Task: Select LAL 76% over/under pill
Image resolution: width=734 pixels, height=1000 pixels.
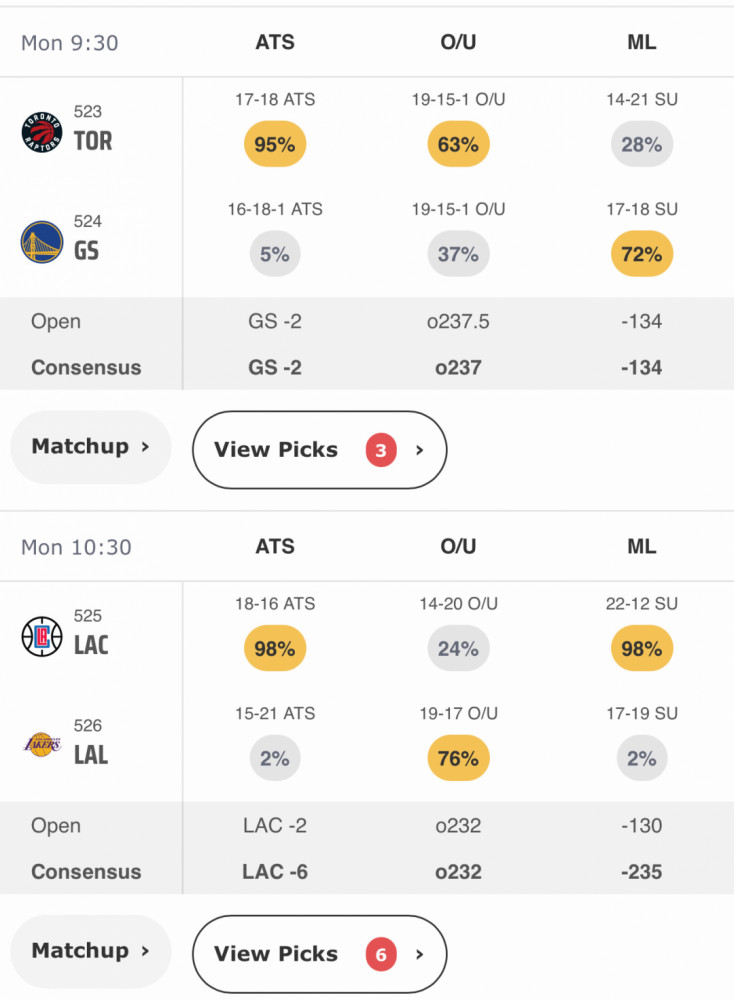Action: coord(458,759)
